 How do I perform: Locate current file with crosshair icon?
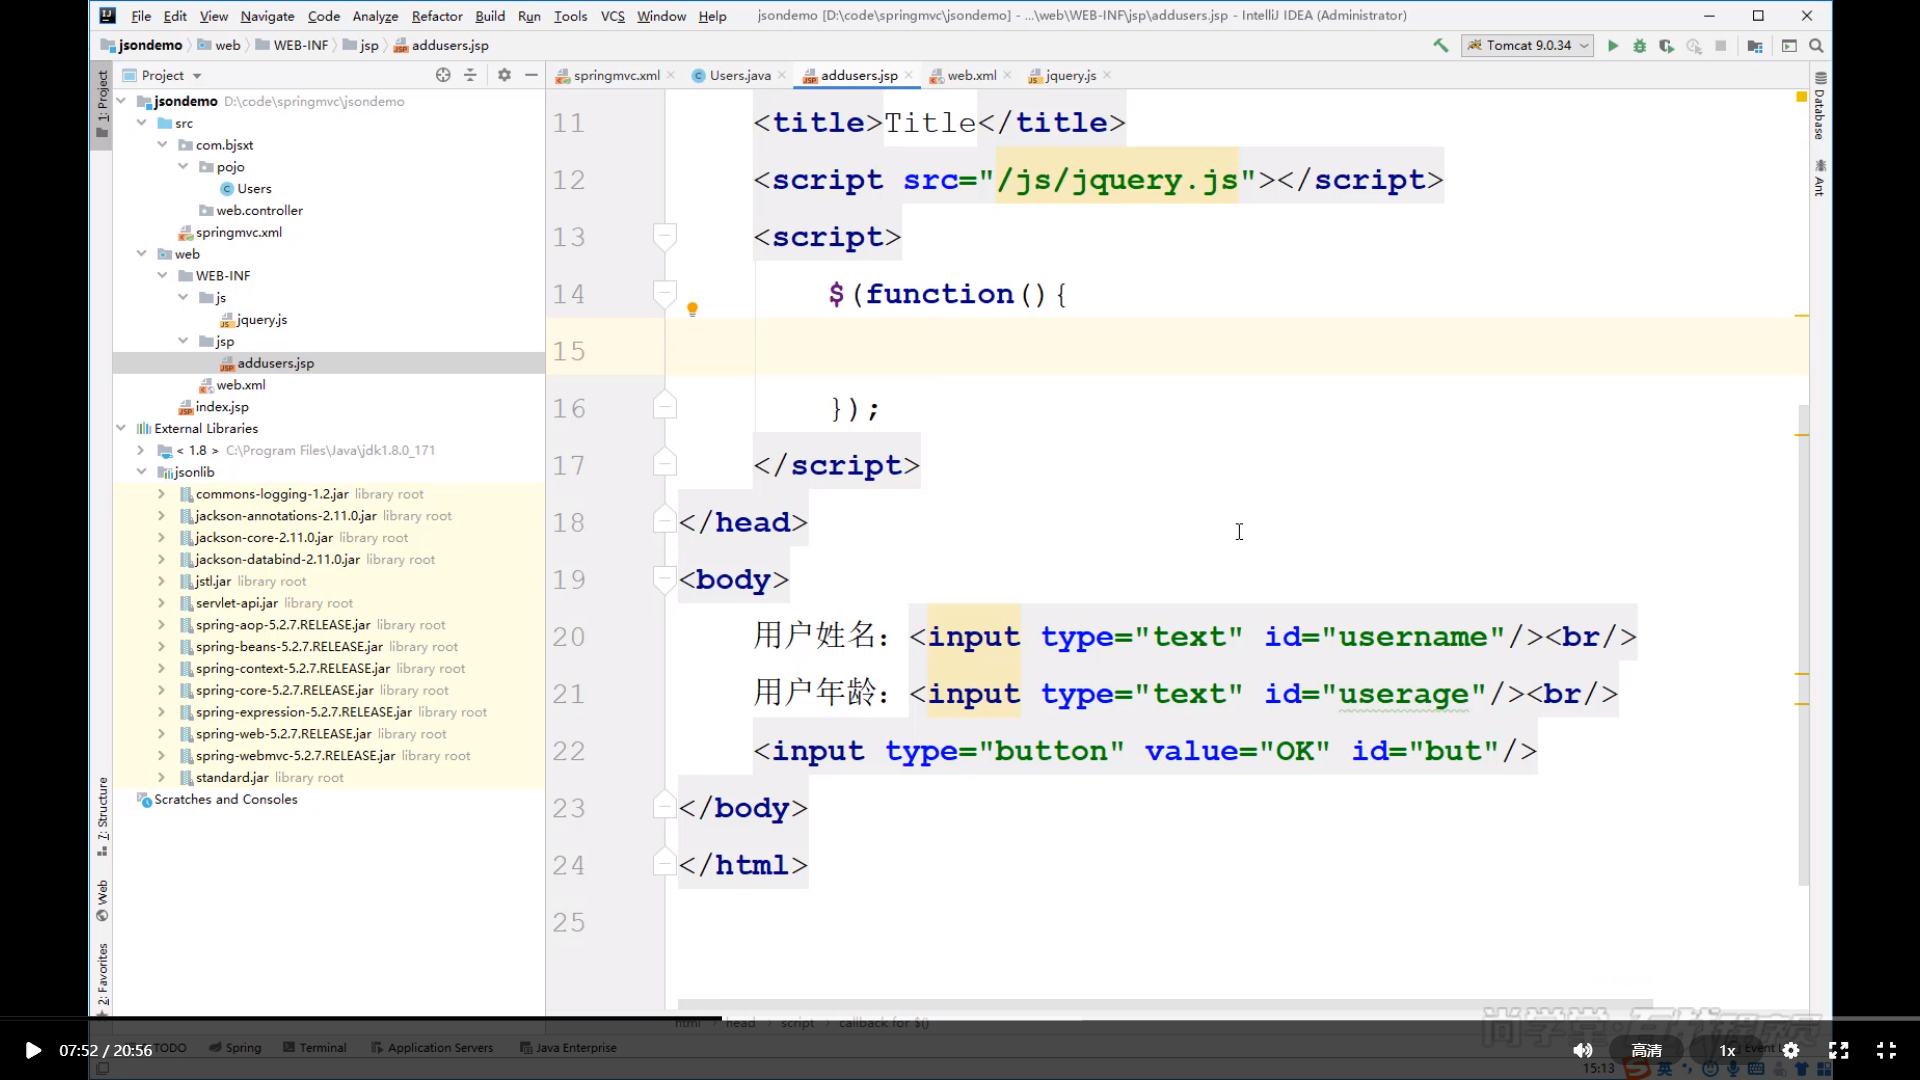point(443,75)
